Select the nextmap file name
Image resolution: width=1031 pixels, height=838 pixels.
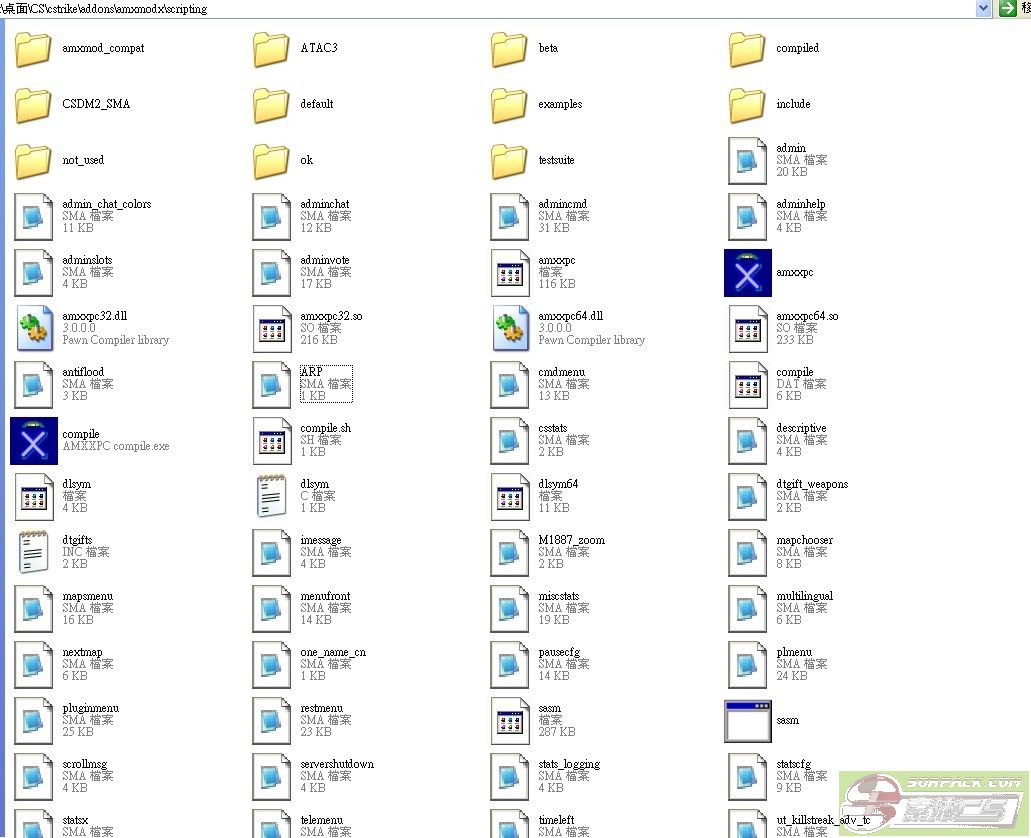point(82,653)
